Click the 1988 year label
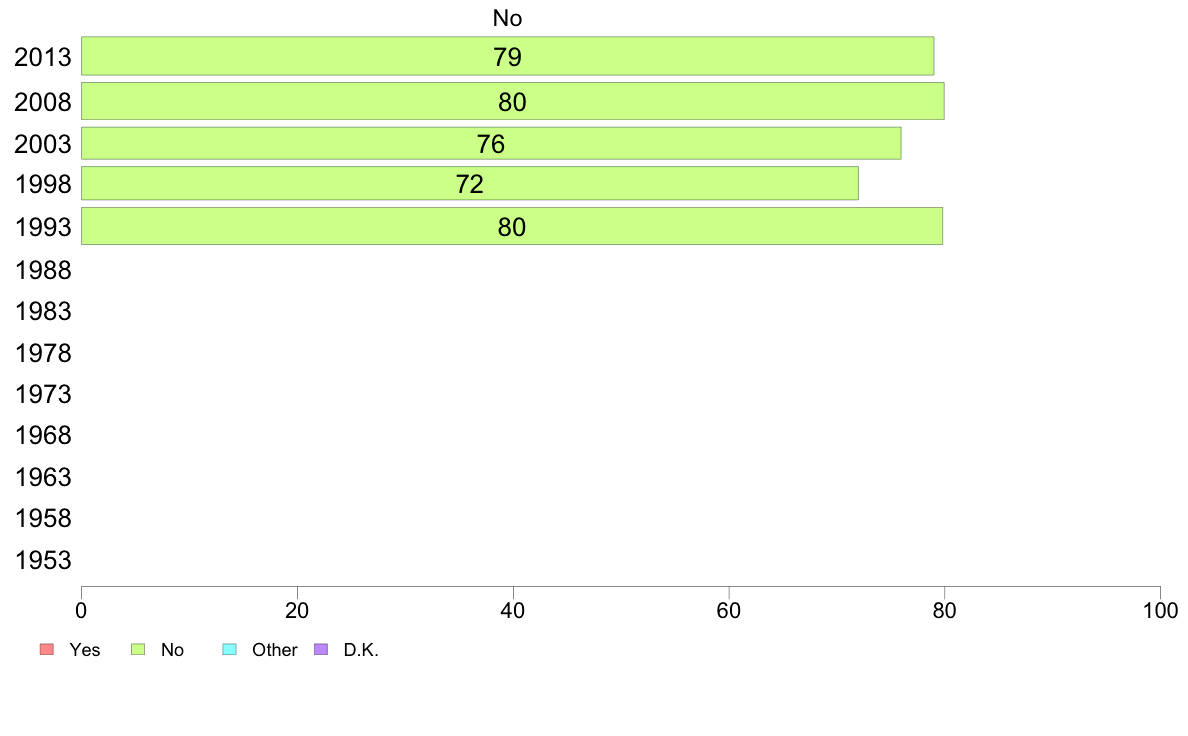The width and height of the screenshot is (1188, 736). point(43,271)
